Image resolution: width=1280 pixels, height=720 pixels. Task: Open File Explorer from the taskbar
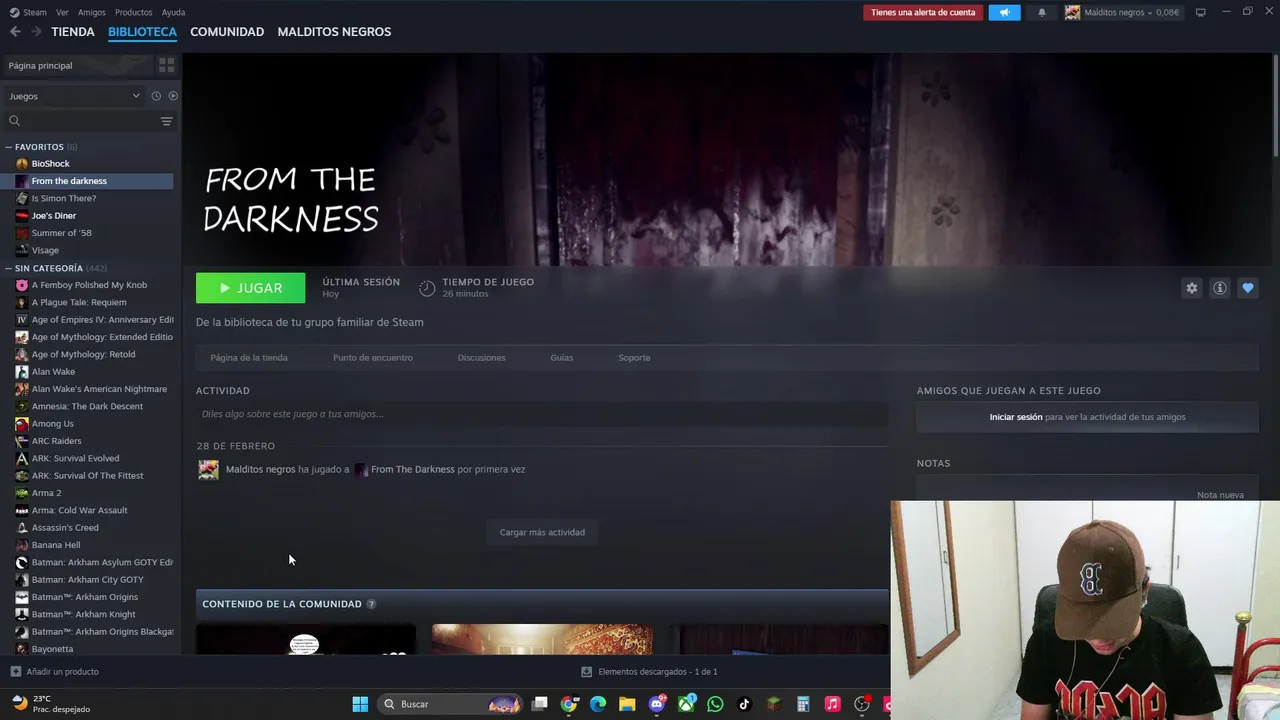[627, 704]
